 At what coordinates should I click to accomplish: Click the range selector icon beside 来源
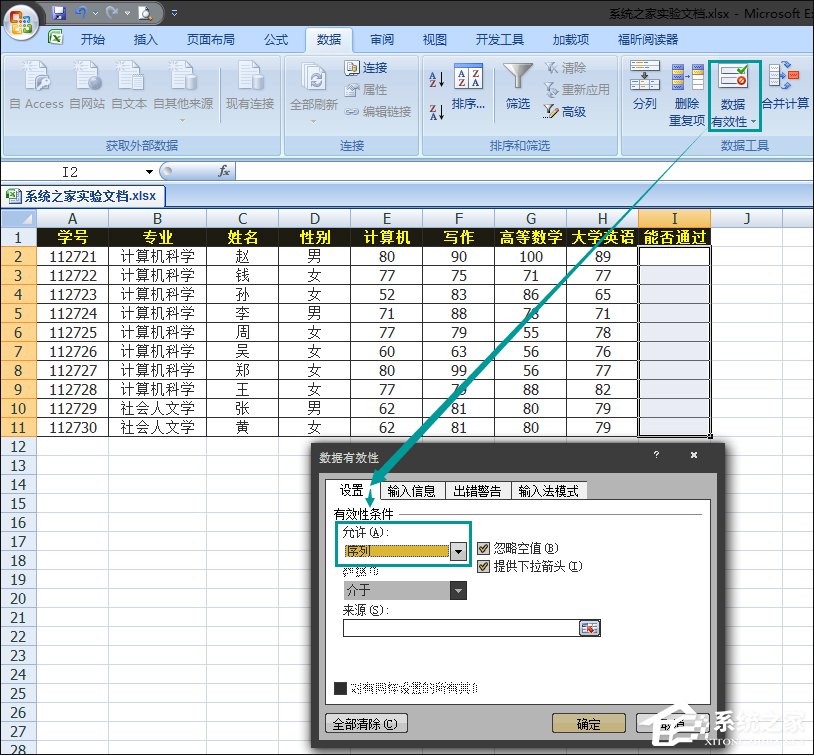588,627
